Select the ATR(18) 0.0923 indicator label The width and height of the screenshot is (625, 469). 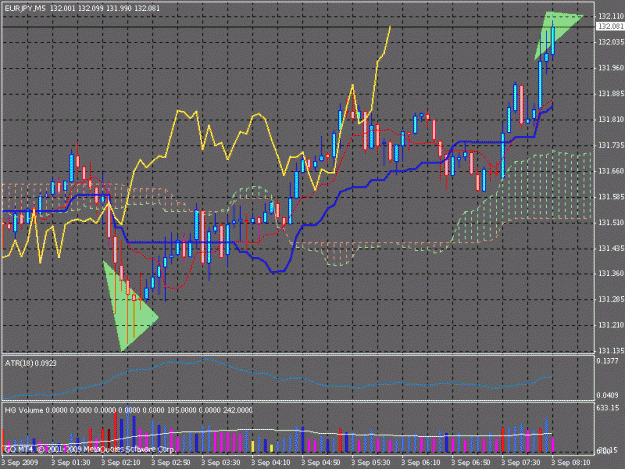coord(30,363)
